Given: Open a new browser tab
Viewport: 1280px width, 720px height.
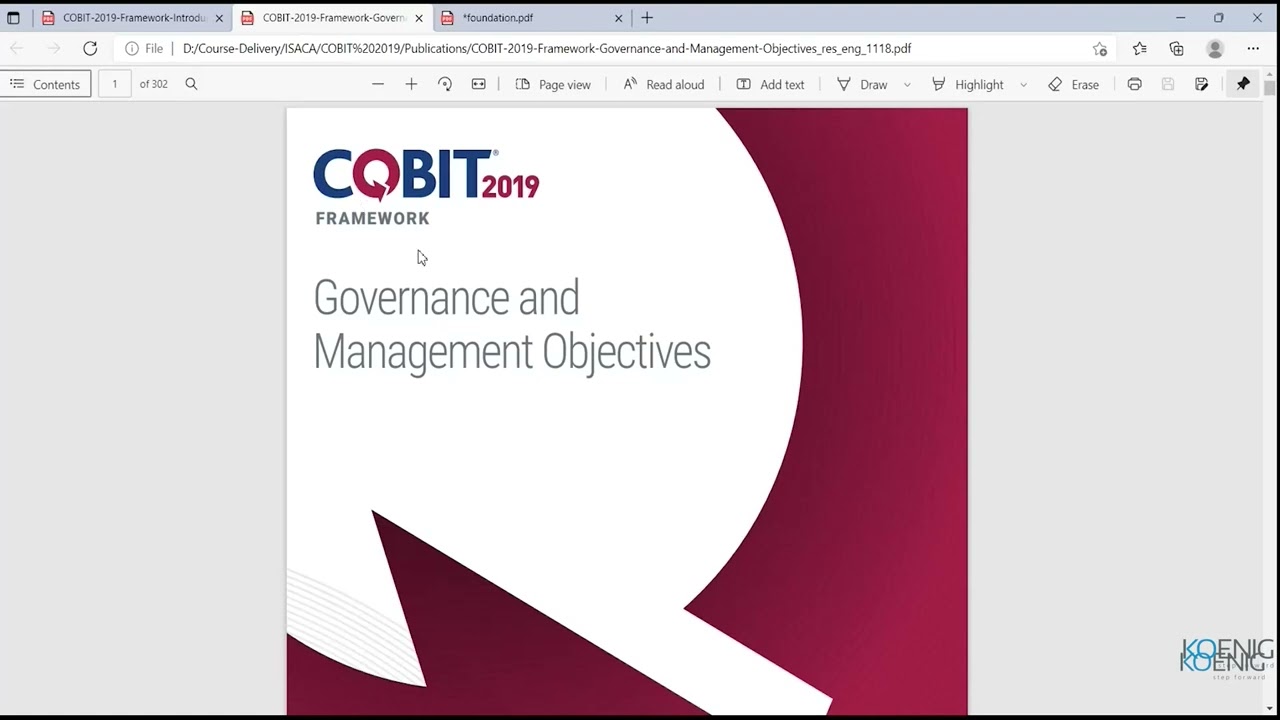Looking at the screenshot, I should click(647, 18).
